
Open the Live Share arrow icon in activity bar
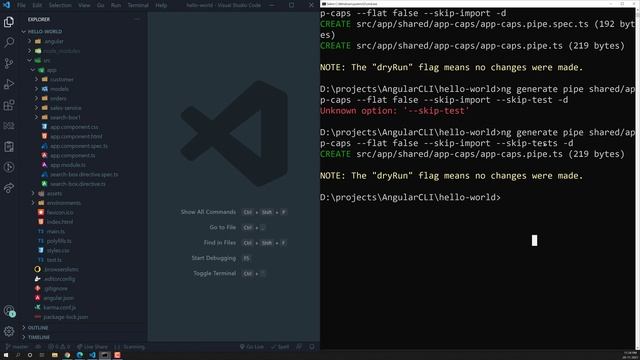(x=9, y=188)
